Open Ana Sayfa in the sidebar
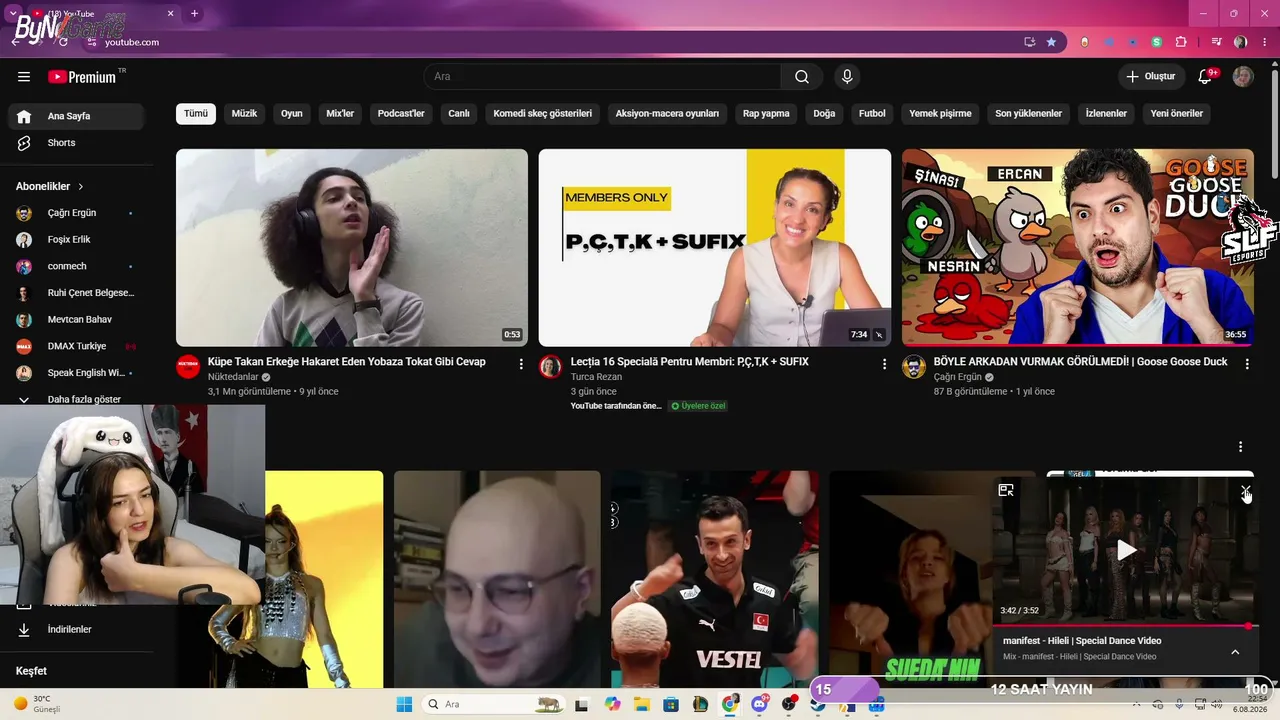The width and height of the screenshot is (1280, 720). 76,116
